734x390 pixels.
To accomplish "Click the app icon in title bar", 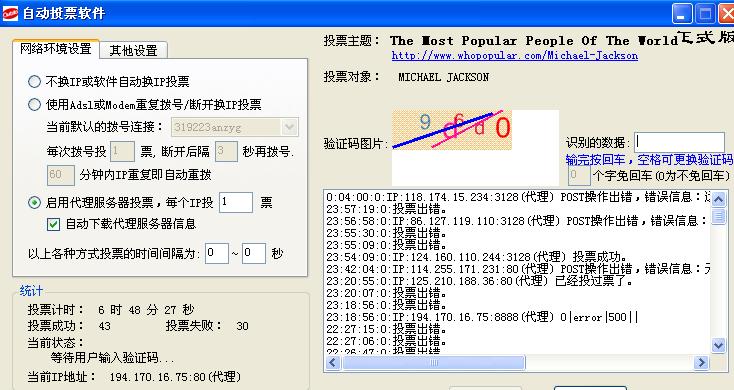I will (10, 13).
